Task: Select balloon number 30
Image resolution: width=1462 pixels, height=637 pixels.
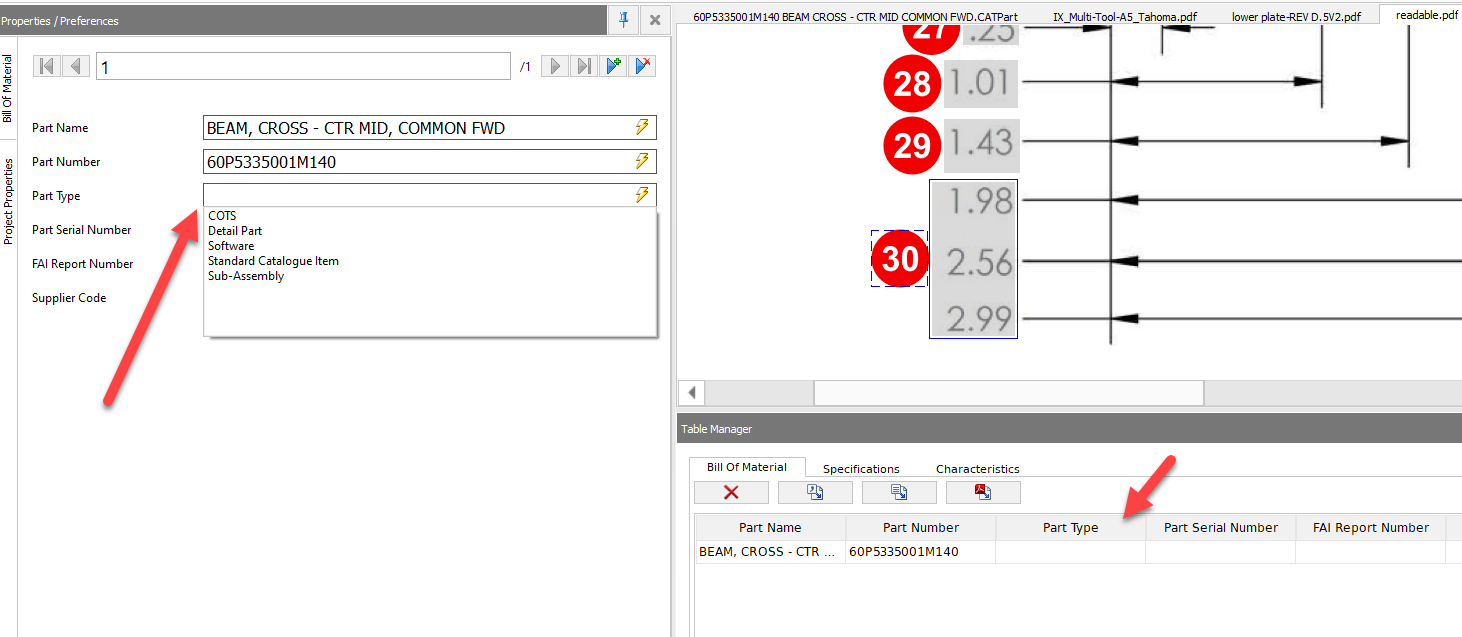Action: (900, 260)
